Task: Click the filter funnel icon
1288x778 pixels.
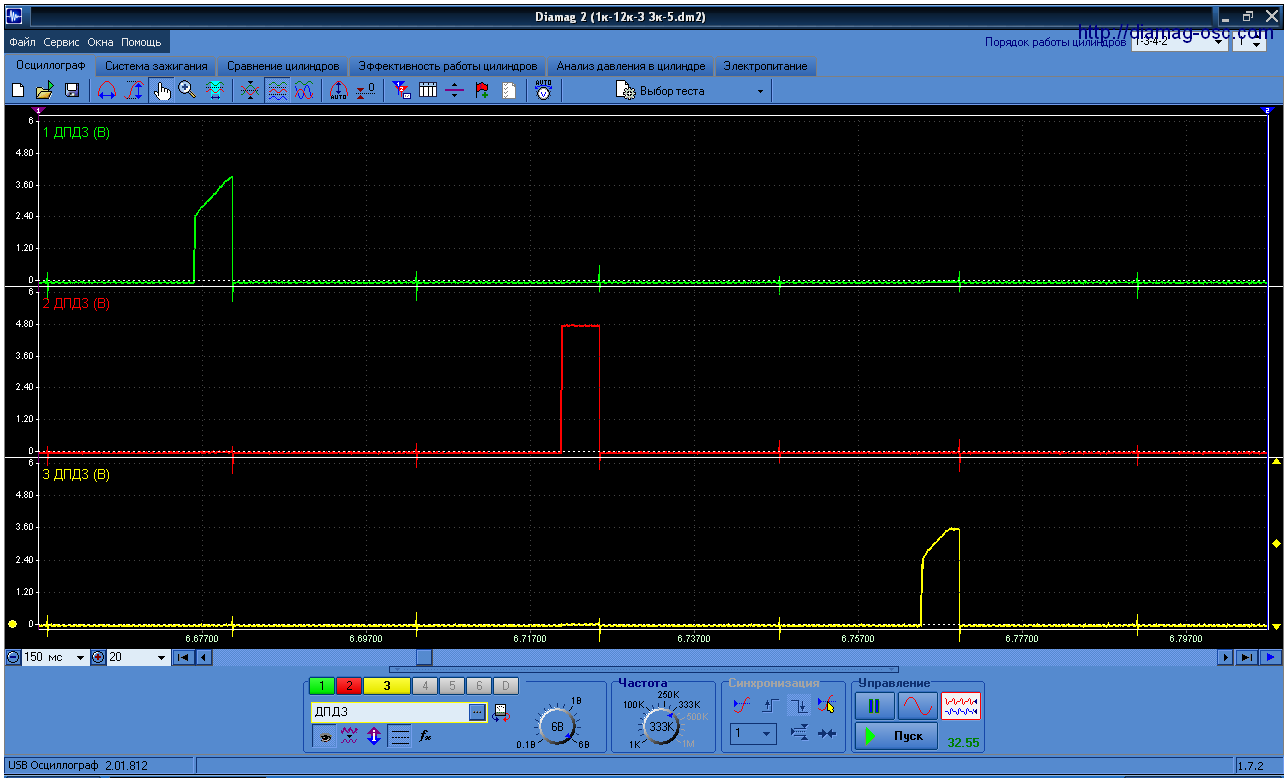Action: tap(401, 91)
